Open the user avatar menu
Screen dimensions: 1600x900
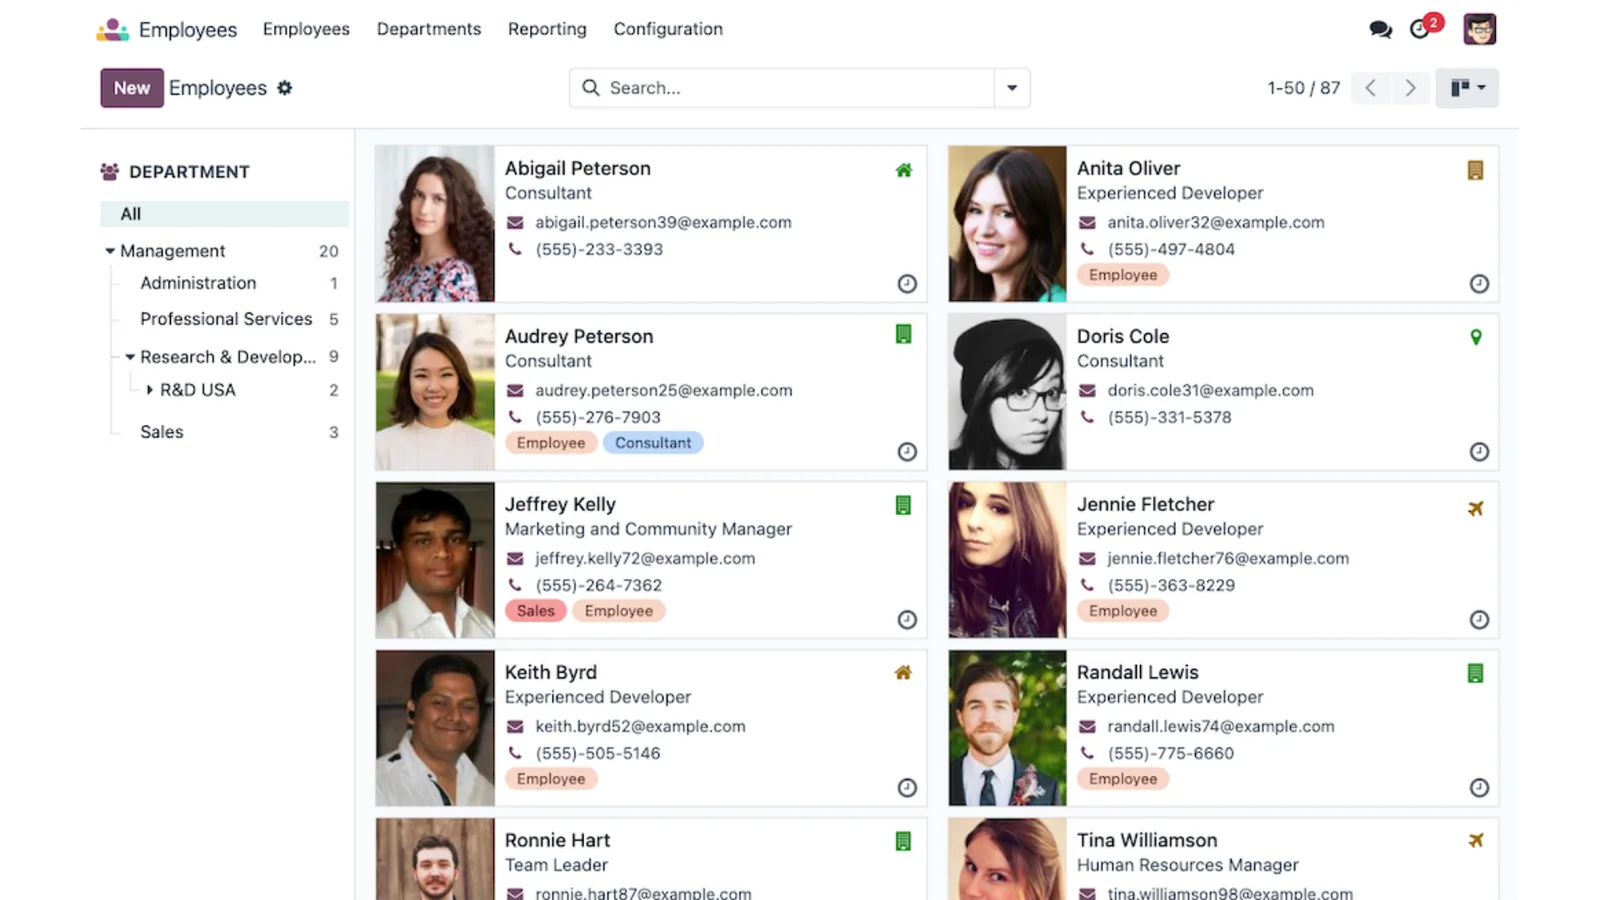coord(1479,29)
